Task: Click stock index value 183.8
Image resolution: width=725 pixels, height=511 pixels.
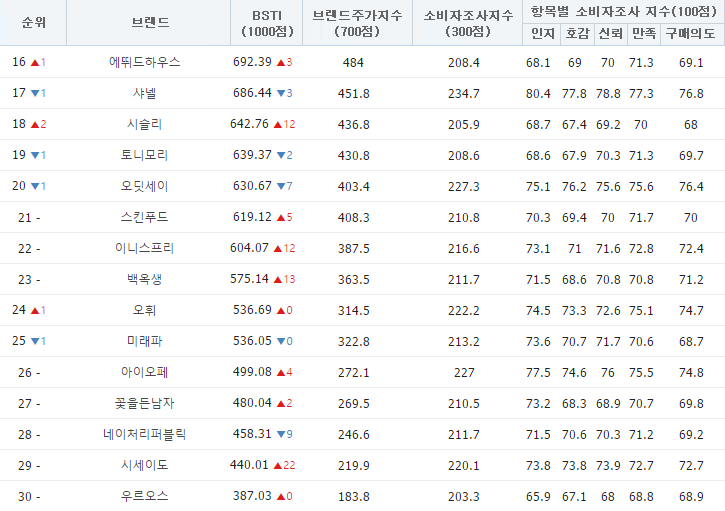Action: pyautogui.click(x=353, y=496)
